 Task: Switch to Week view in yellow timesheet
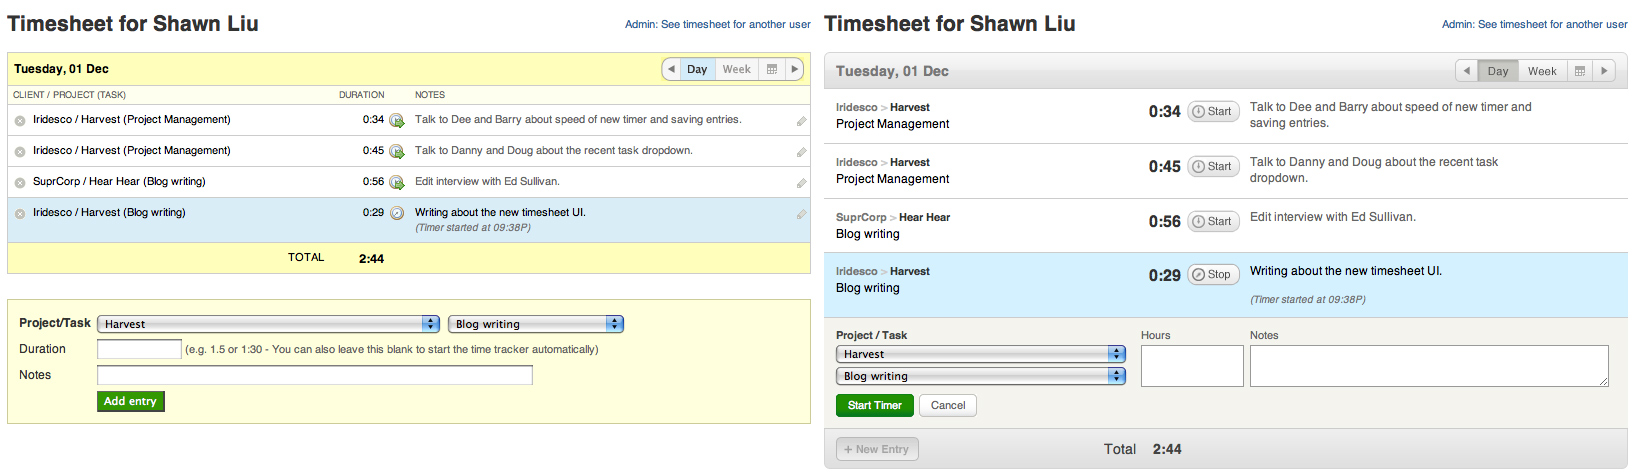(x=736, y=69)
